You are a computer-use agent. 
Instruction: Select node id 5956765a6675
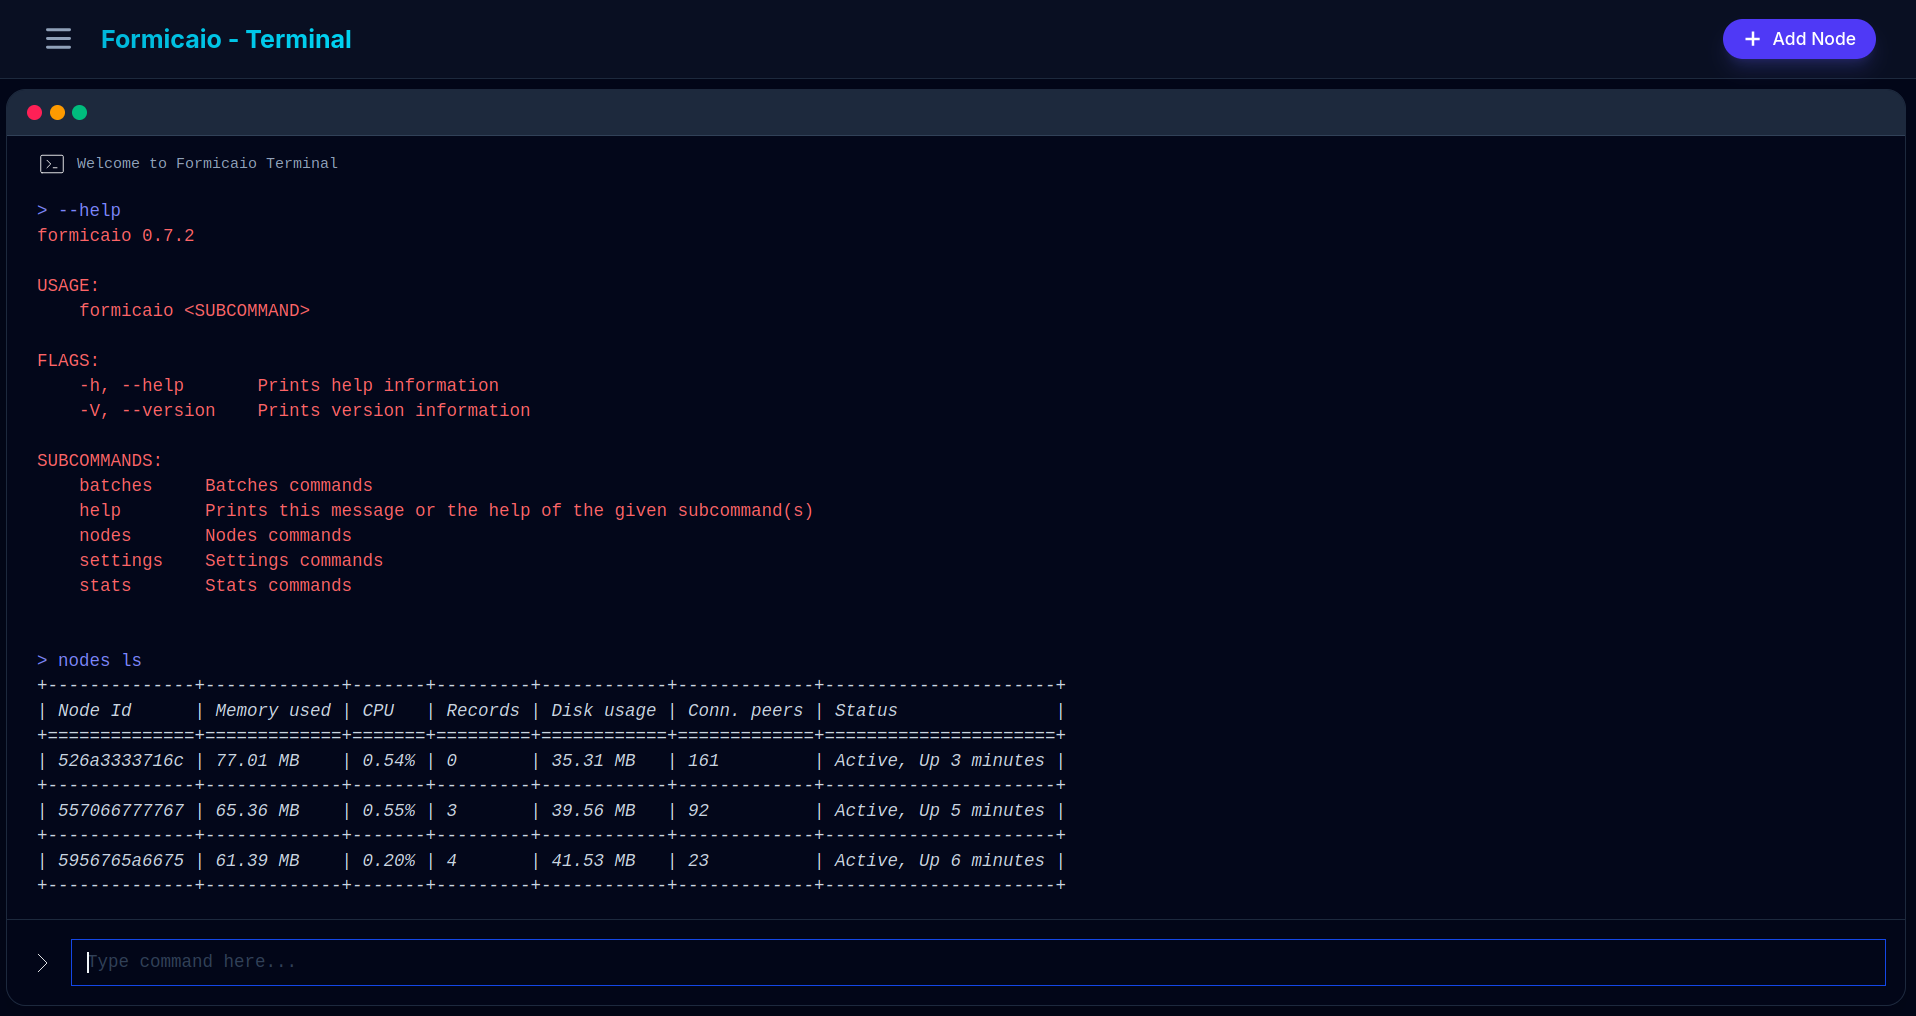click(121, 860)
